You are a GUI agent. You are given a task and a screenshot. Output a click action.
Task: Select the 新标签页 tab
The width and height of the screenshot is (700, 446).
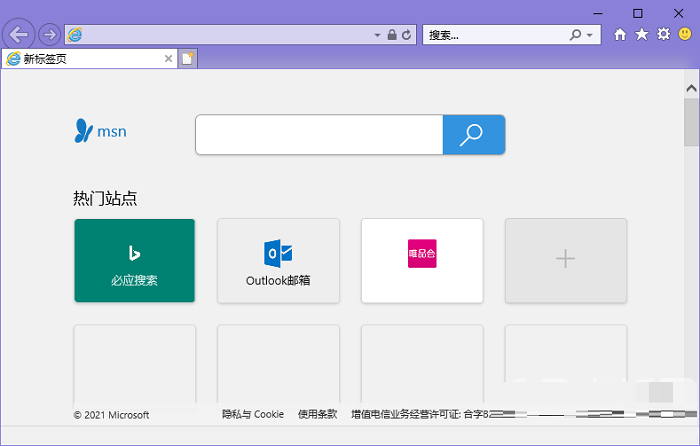[89, 58]
